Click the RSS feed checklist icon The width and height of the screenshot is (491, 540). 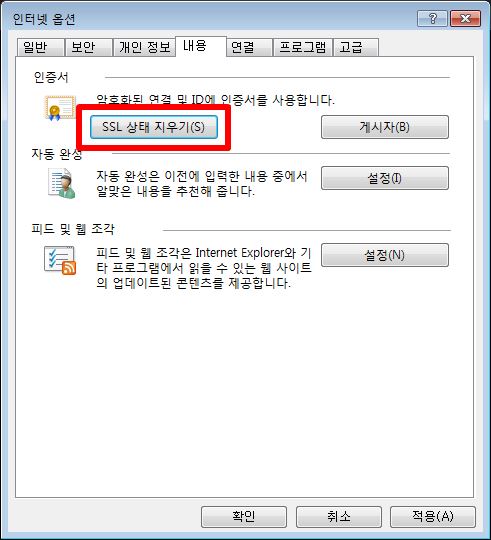[60, 261]
